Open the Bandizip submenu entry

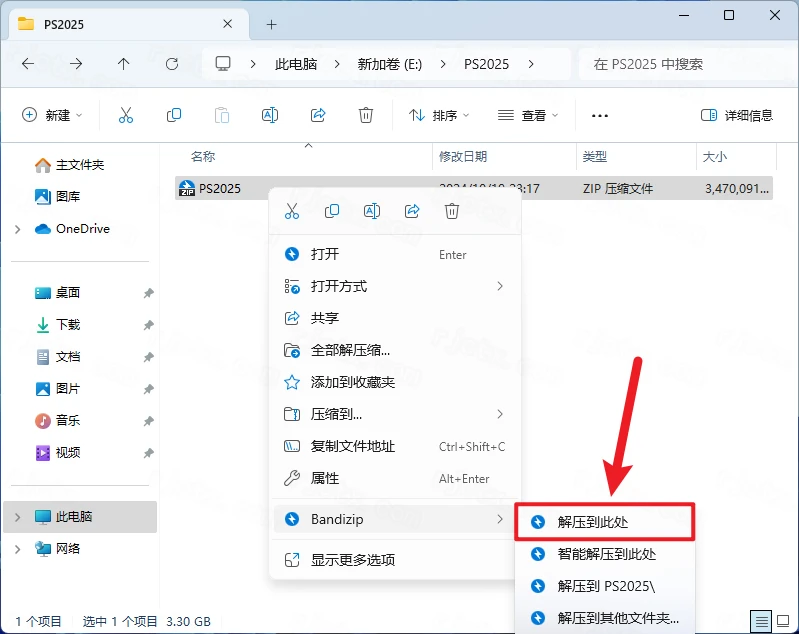[x=395, y=519]
